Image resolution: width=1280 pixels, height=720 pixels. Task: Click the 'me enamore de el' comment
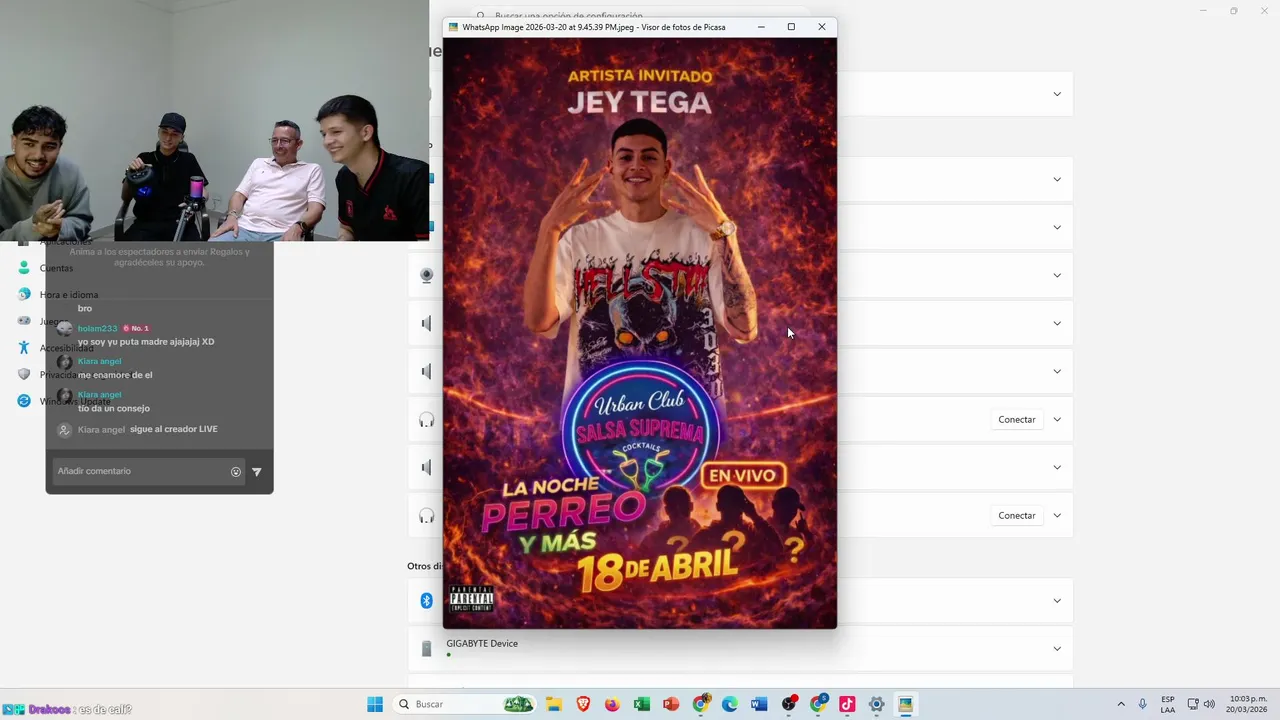115,375
